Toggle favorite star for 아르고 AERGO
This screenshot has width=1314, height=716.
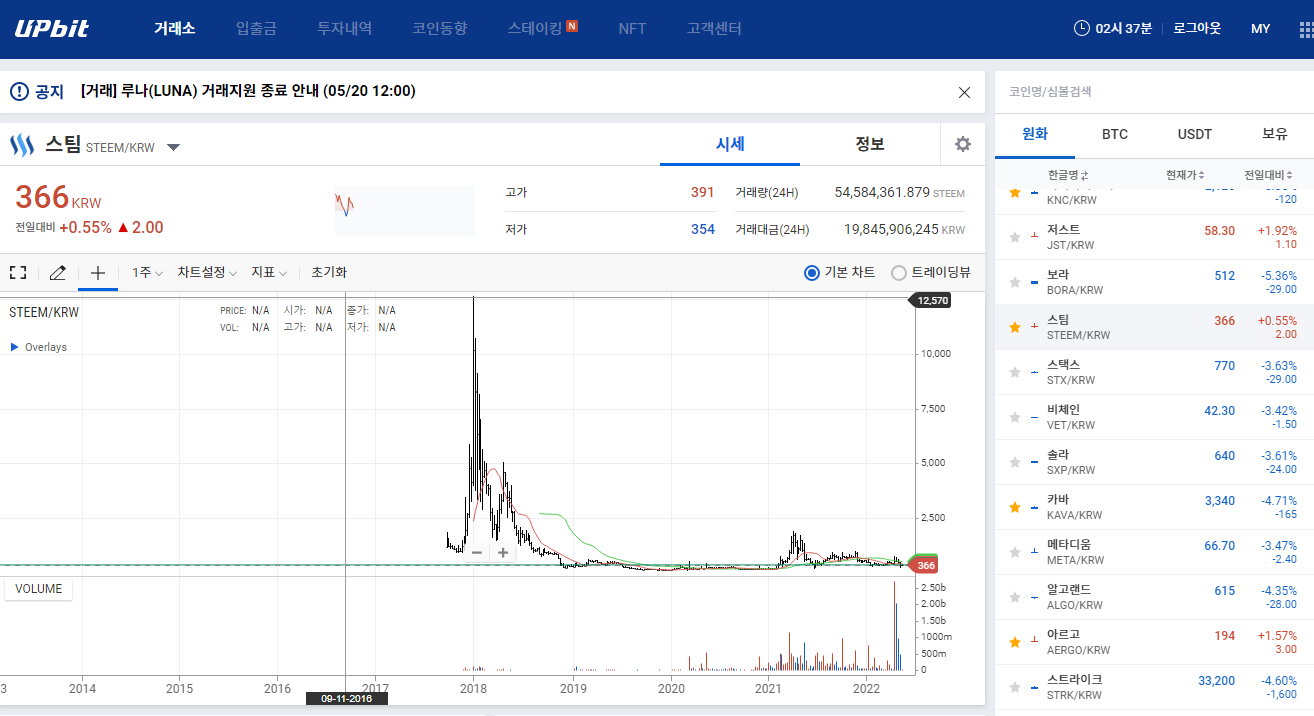(x=1015, y=642)
